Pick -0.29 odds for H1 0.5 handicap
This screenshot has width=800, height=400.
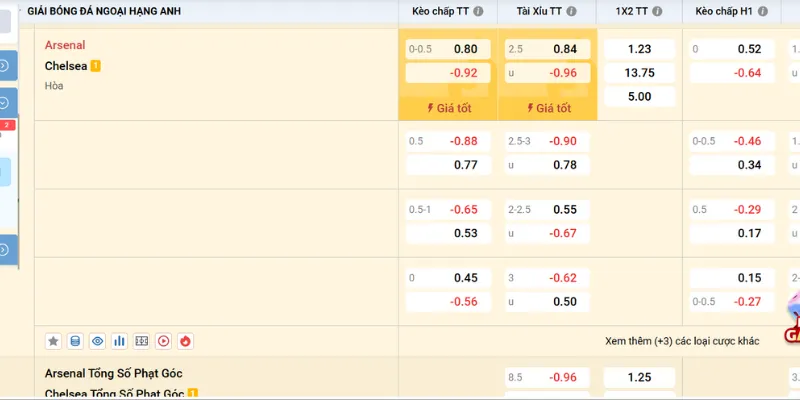(x=732, y=210)
